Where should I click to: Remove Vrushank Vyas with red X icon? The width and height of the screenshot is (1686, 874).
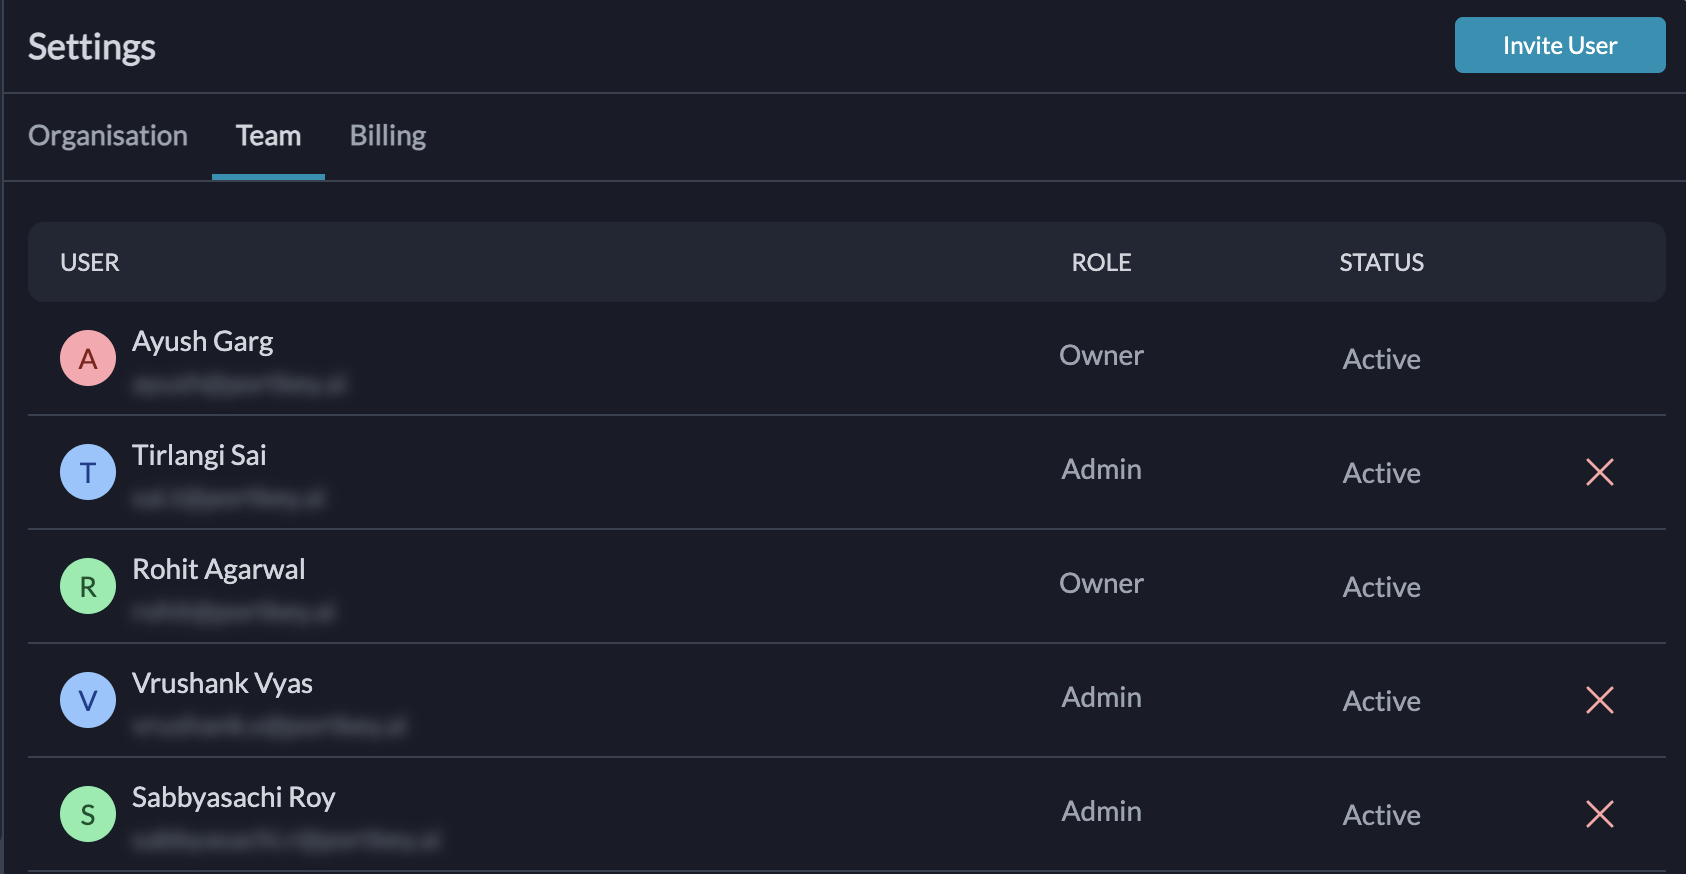[x=1599, y=700]
